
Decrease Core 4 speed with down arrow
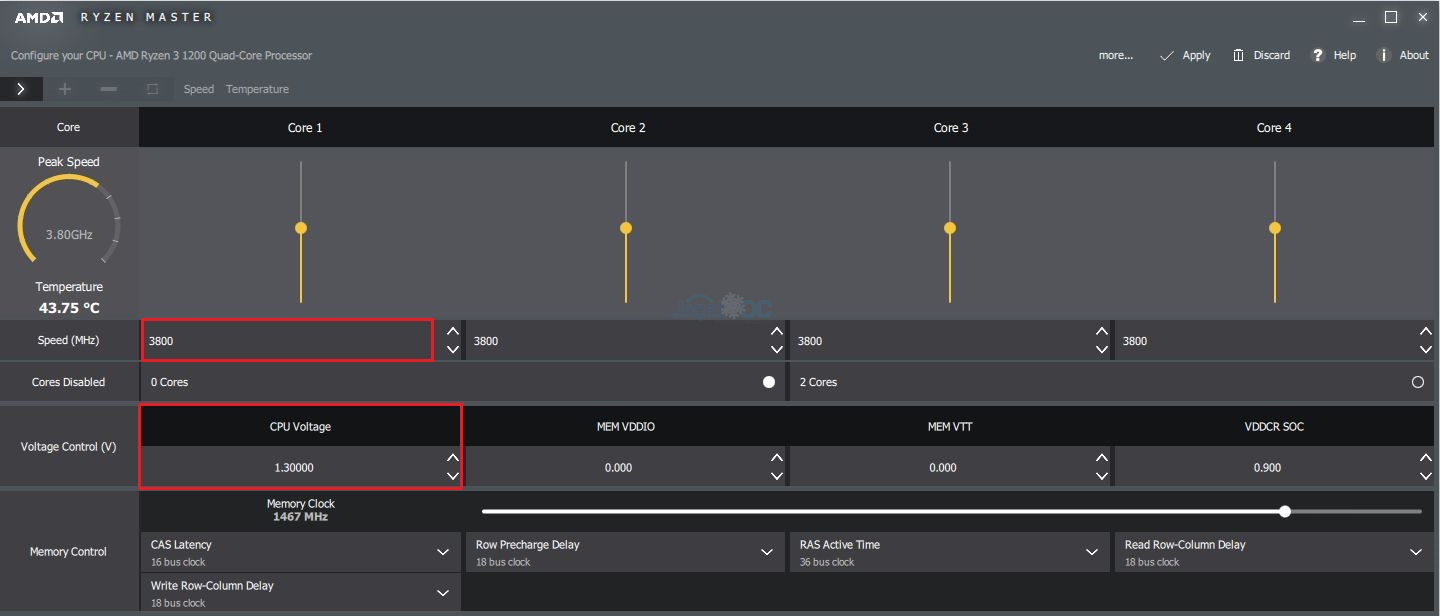(1425, 349)
